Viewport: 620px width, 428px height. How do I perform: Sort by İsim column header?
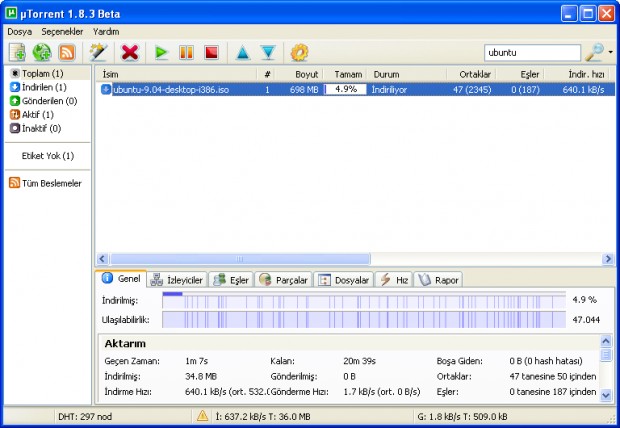click(176, 74)
